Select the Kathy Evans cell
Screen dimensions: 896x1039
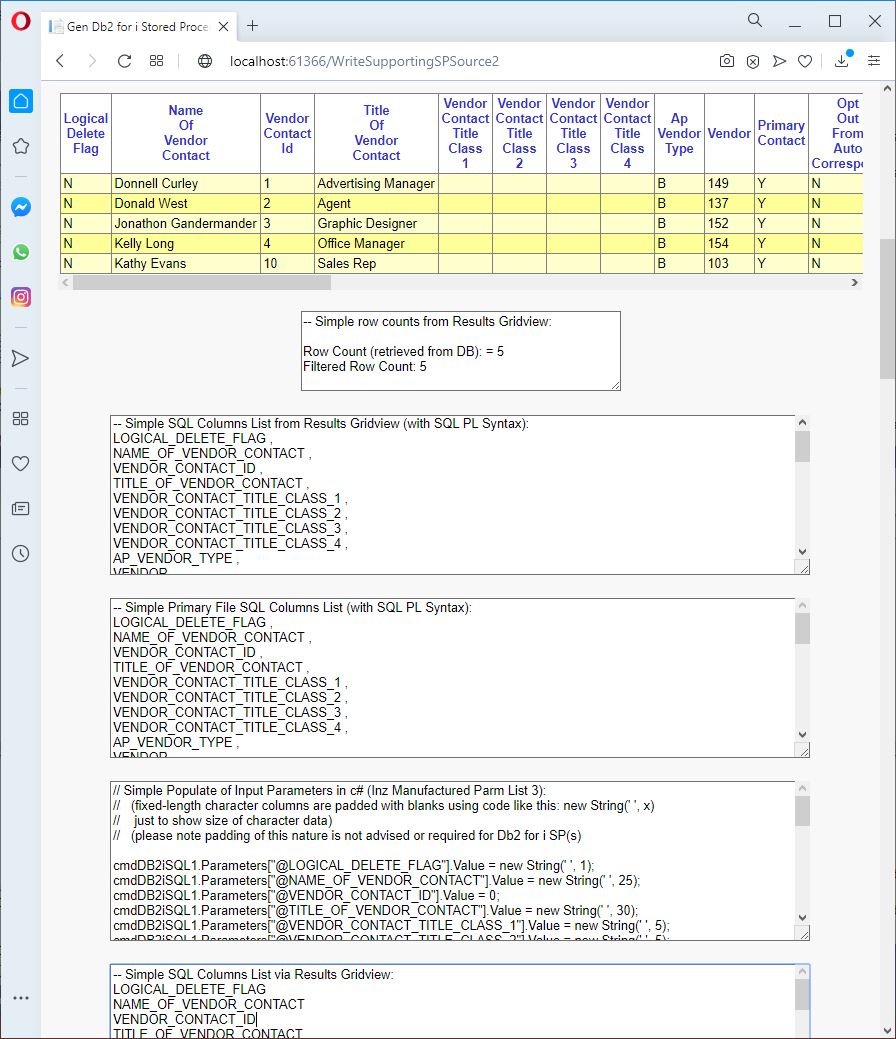[x=186, y=263]
